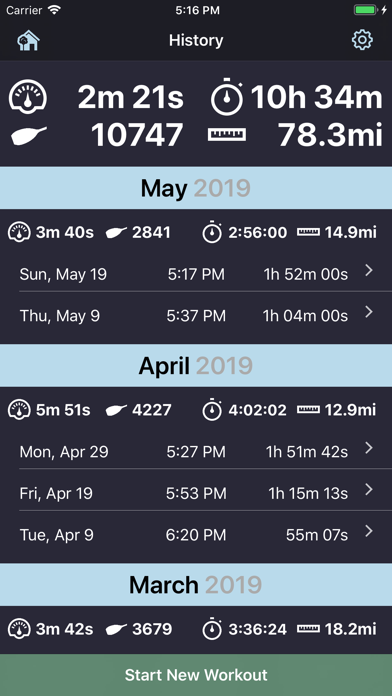This screenshot has height=696, width=392.
Task: Tap the large paddle stroke icon
Action: point(29,135)
